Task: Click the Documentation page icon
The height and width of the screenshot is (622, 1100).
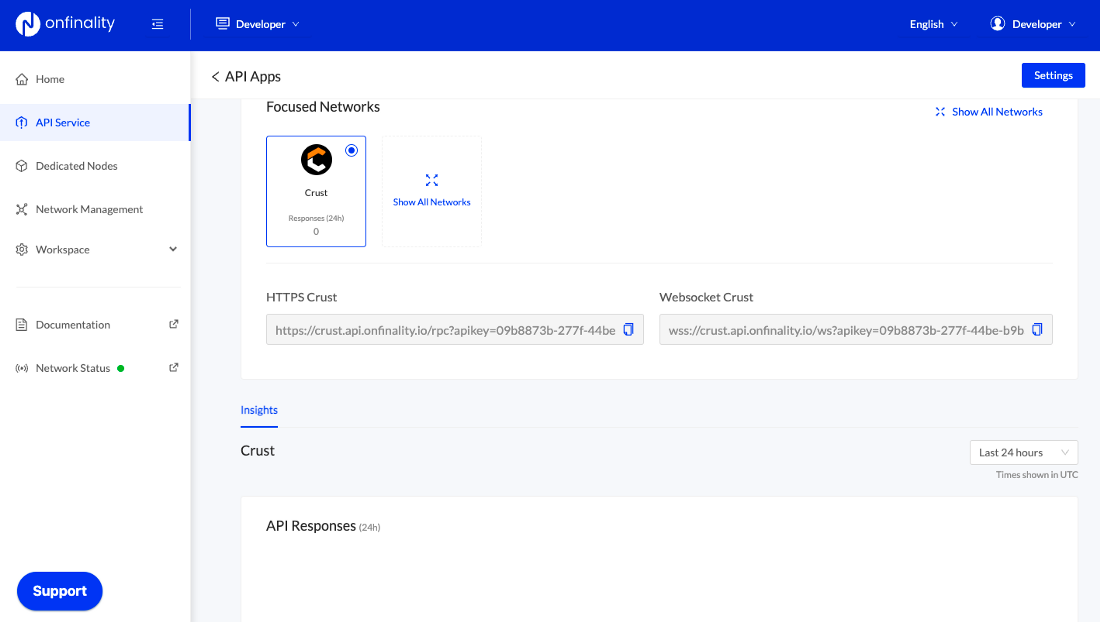Action: 22,325
